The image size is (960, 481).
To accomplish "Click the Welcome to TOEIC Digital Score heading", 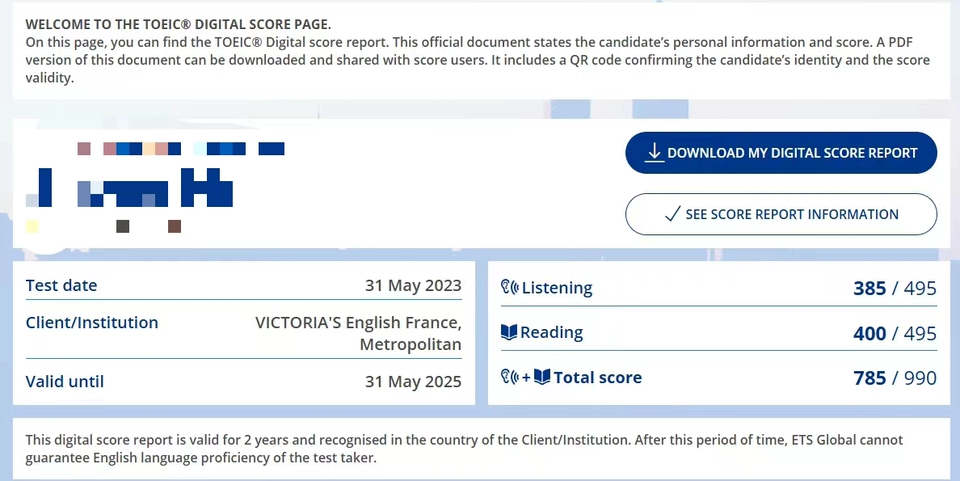I will pyautogui.click(x=178, y=24).
